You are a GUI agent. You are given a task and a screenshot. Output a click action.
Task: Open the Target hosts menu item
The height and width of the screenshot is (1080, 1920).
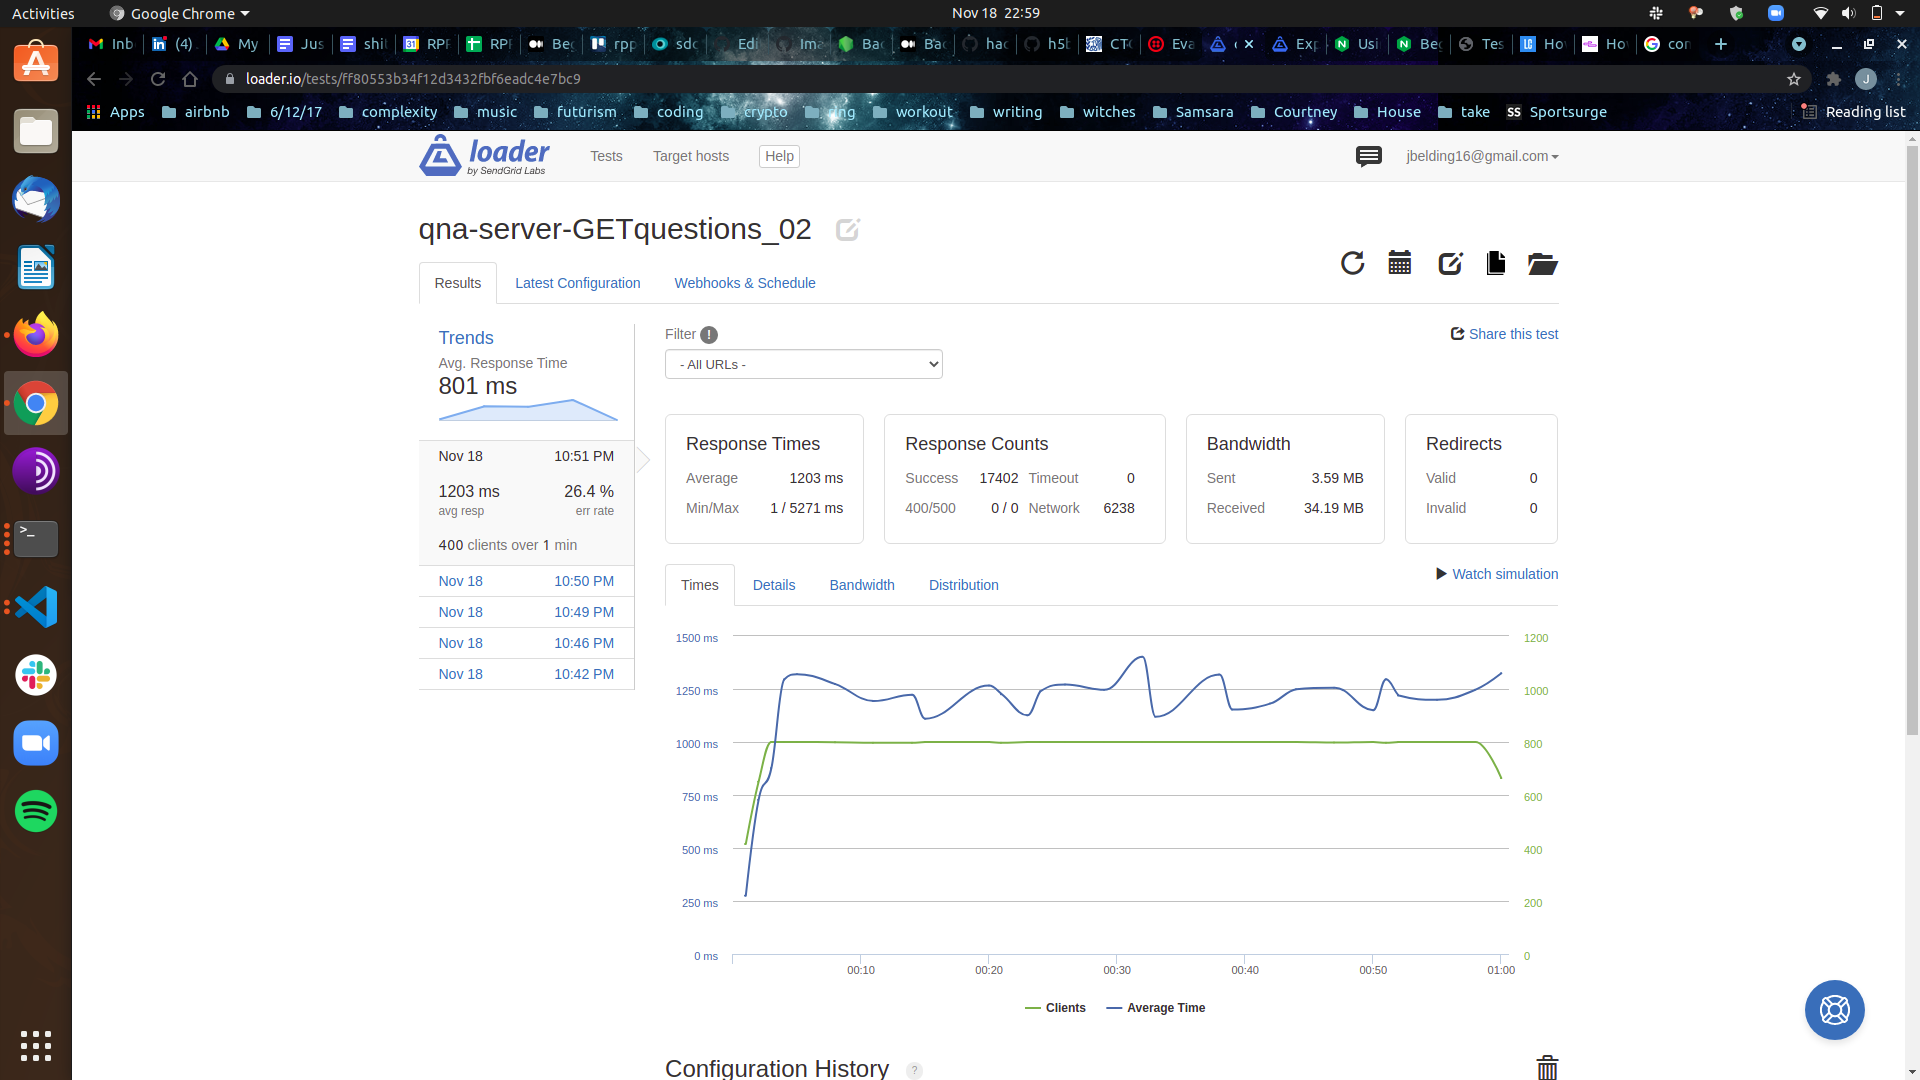coord(690,156)
